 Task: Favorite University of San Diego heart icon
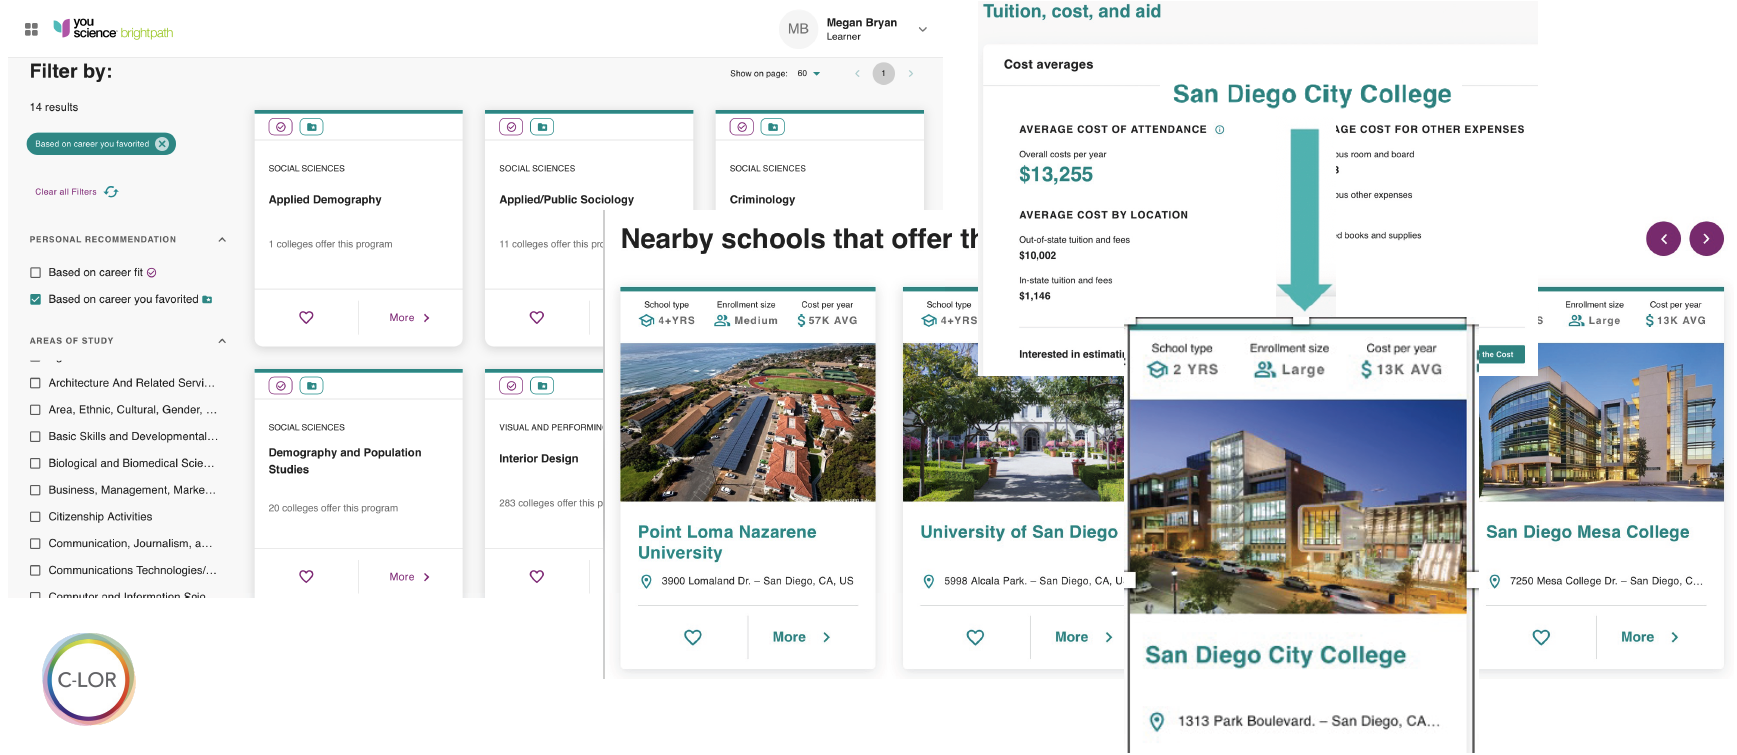tap(975, 637)
